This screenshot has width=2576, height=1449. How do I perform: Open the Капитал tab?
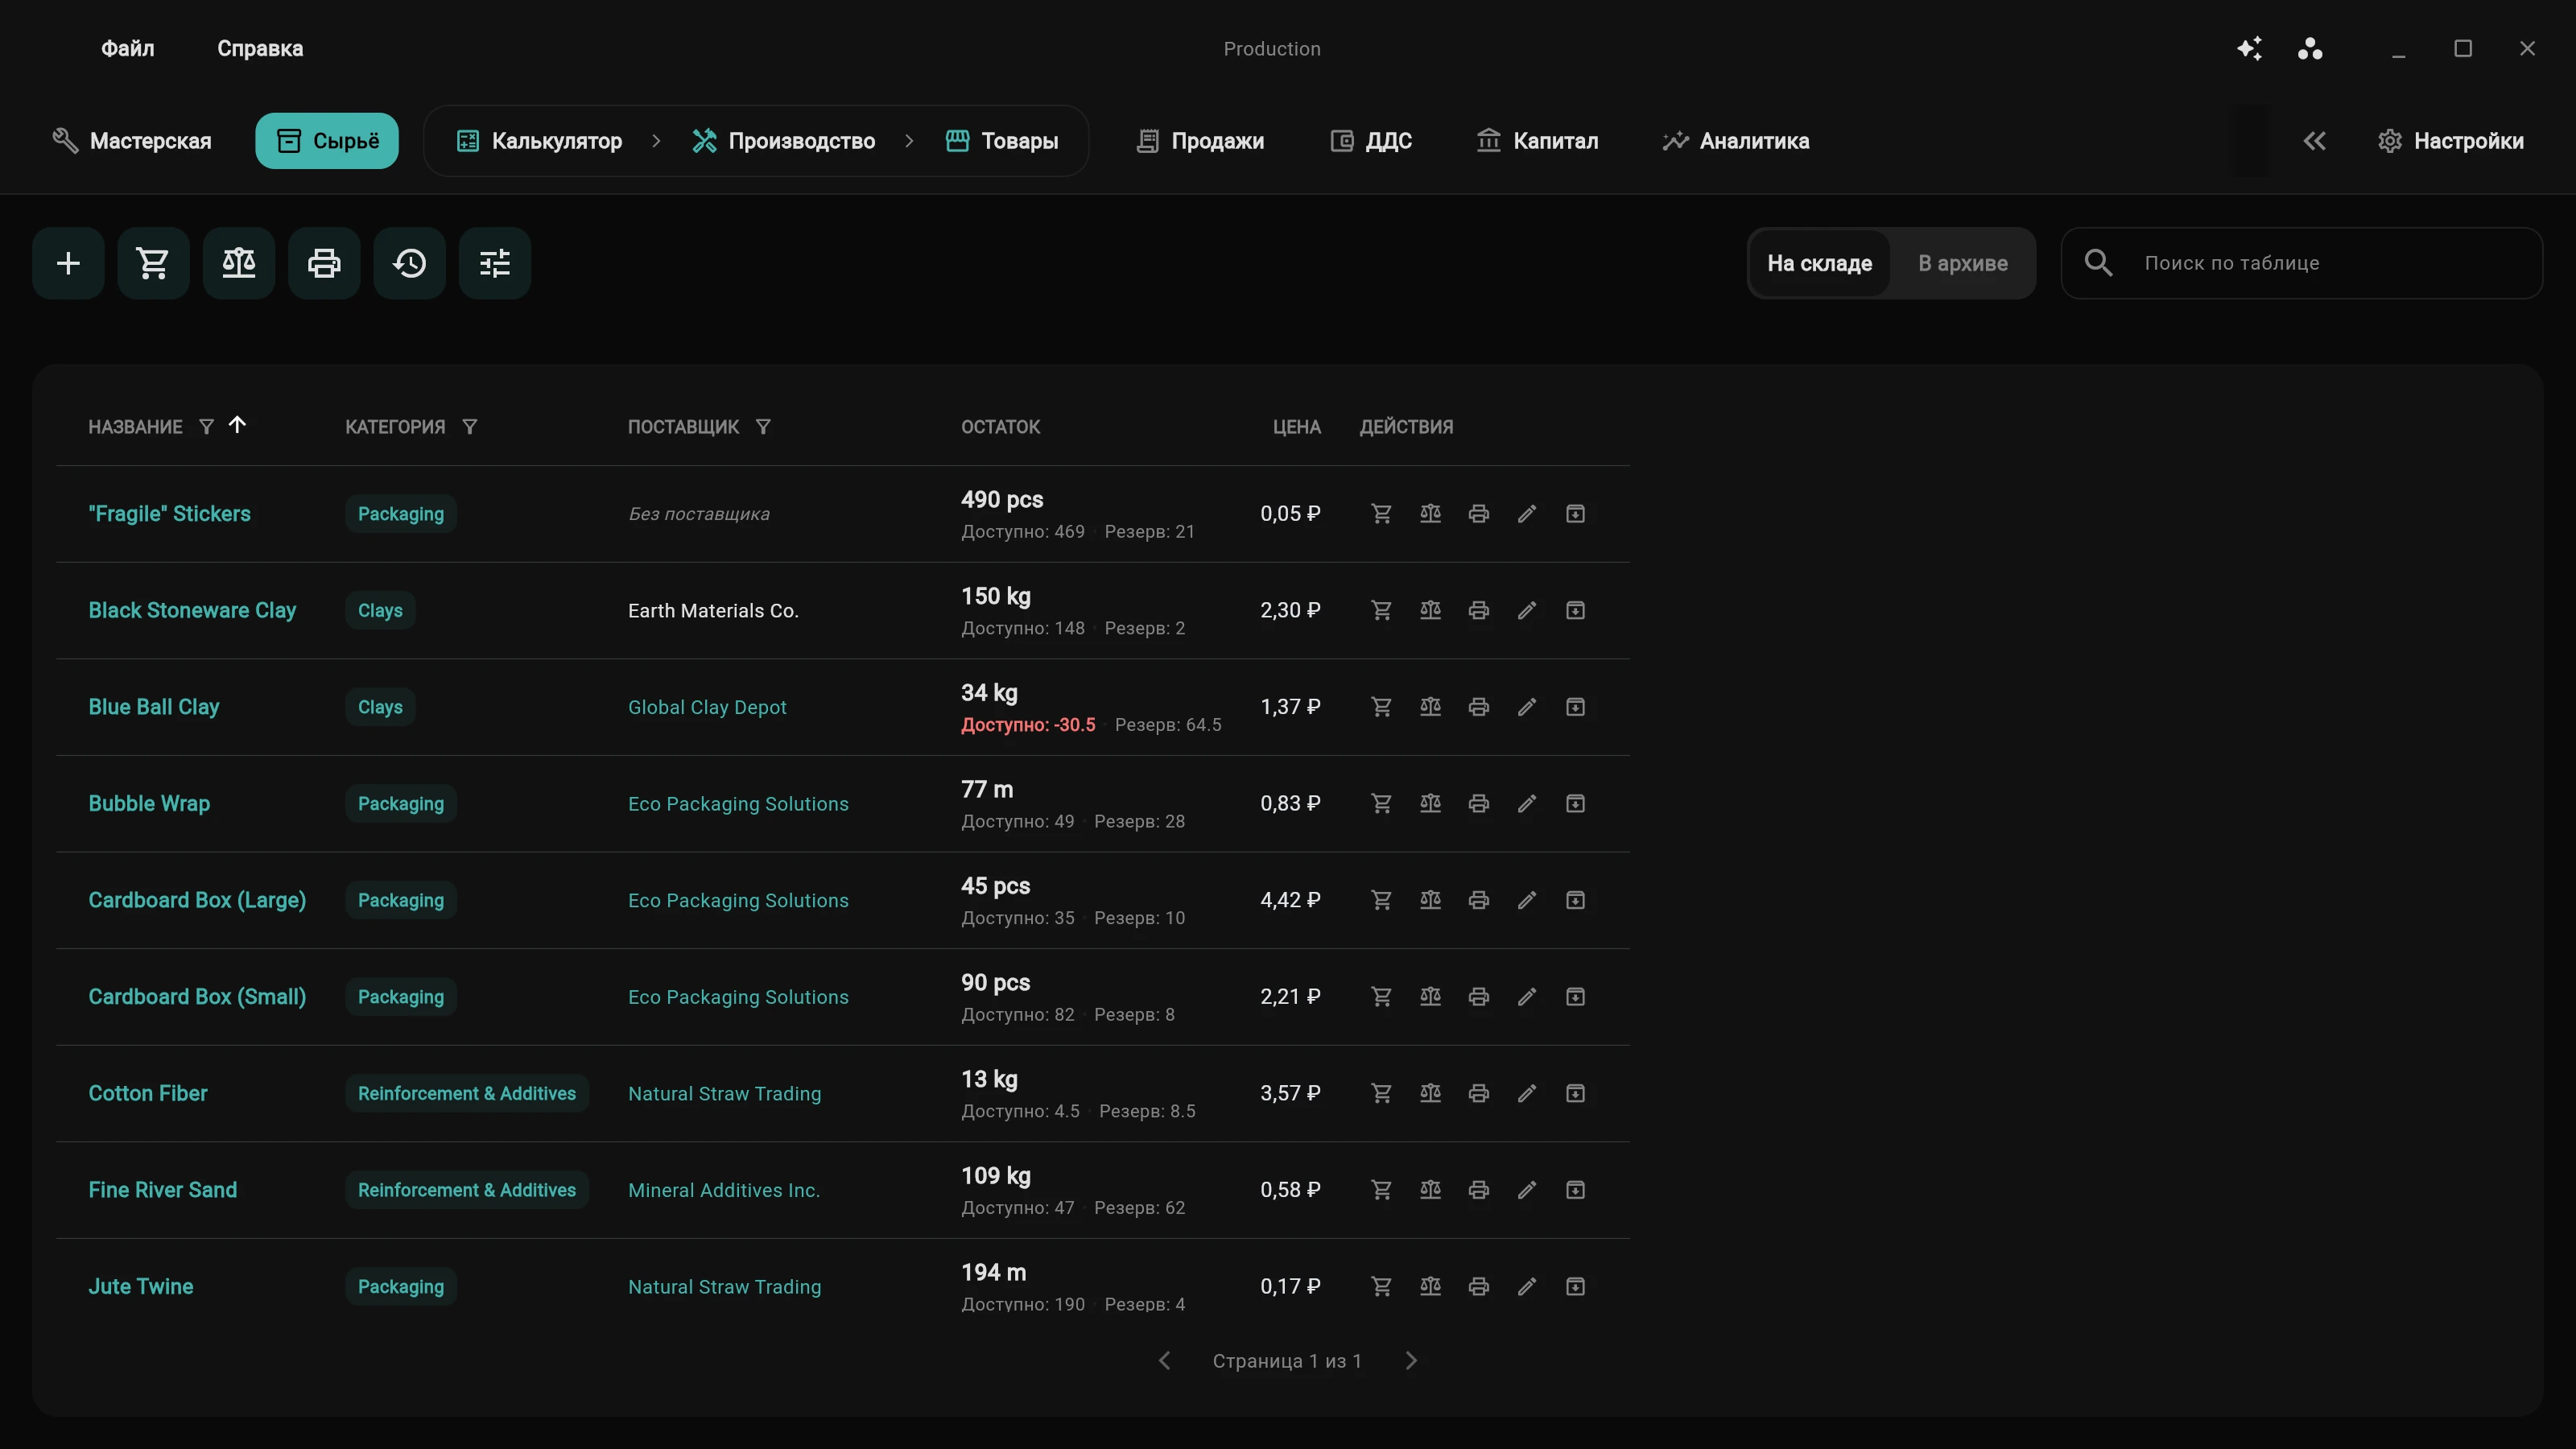click(1538, 141)
